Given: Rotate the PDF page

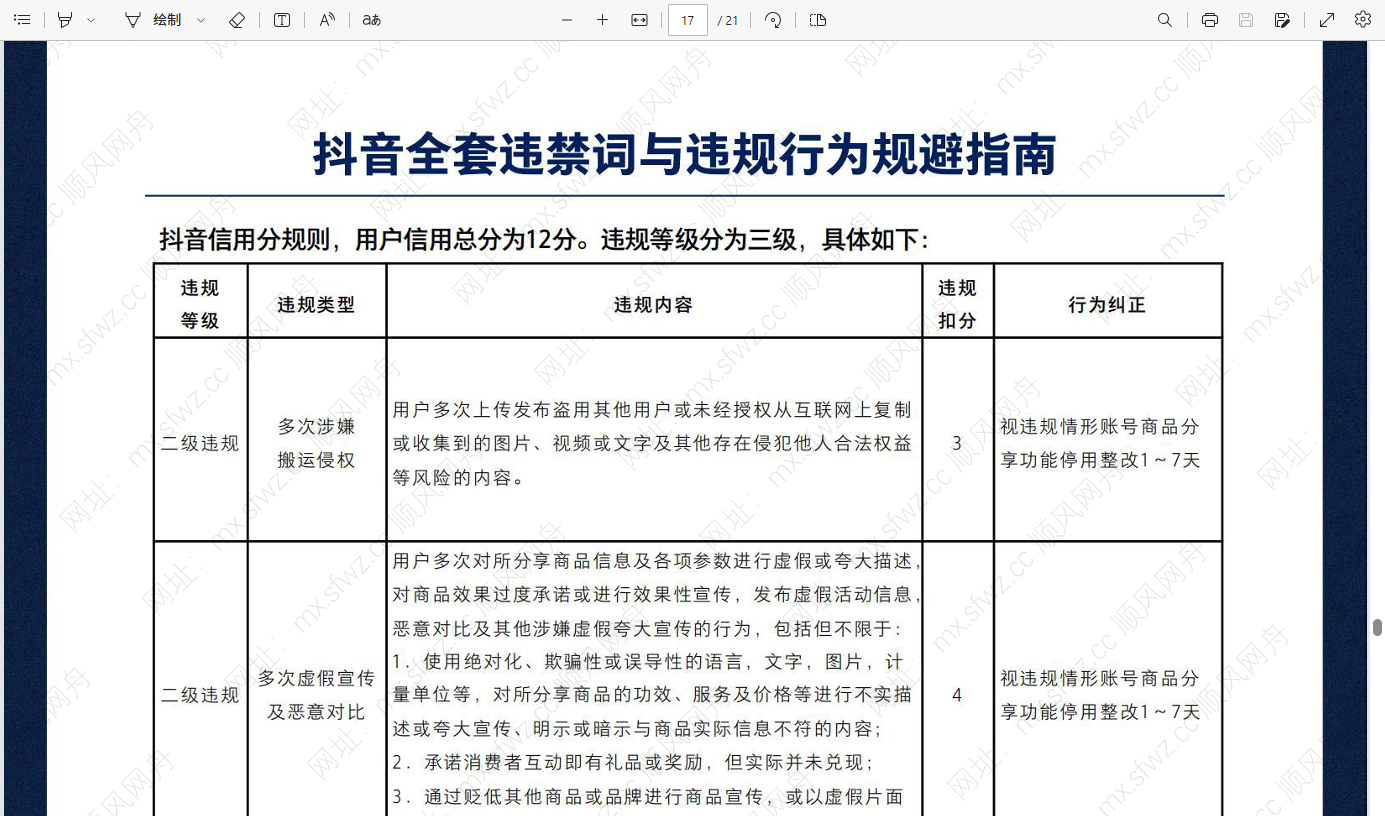Looking at the screenshot, I should 772,19.
